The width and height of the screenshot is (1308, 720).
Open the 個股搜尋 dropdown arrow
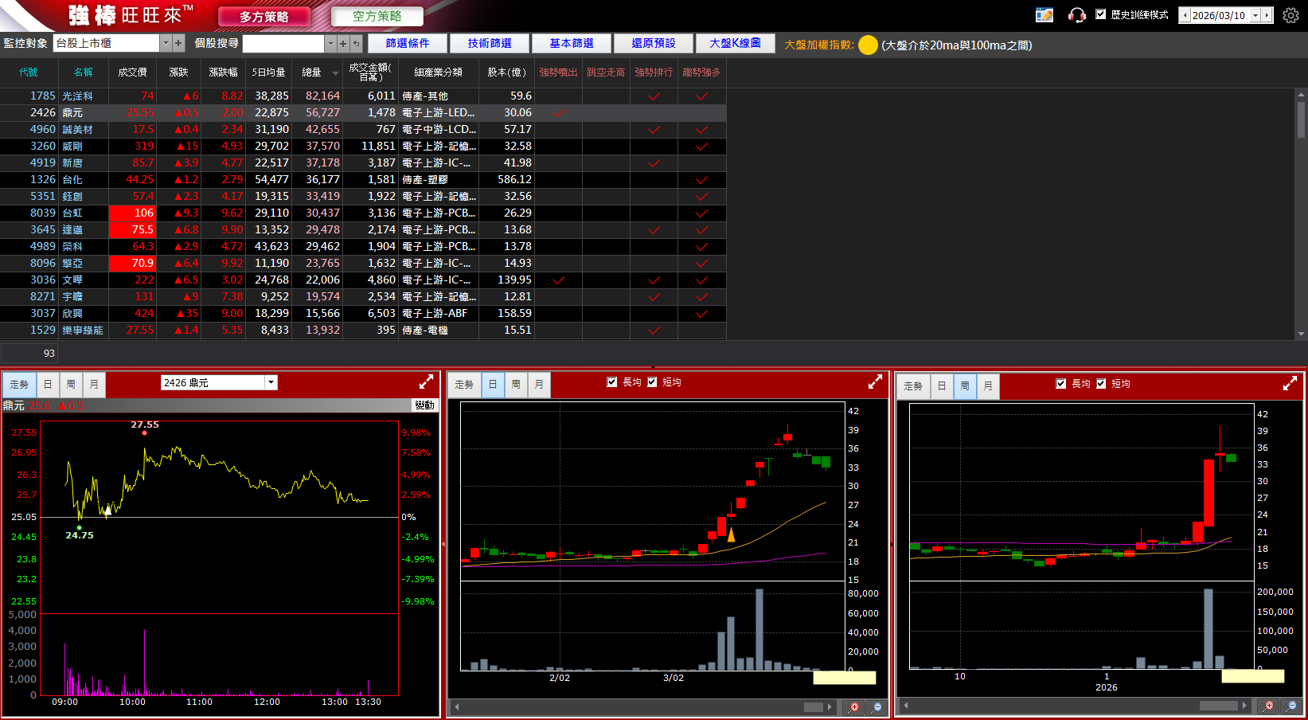point(331,44)
